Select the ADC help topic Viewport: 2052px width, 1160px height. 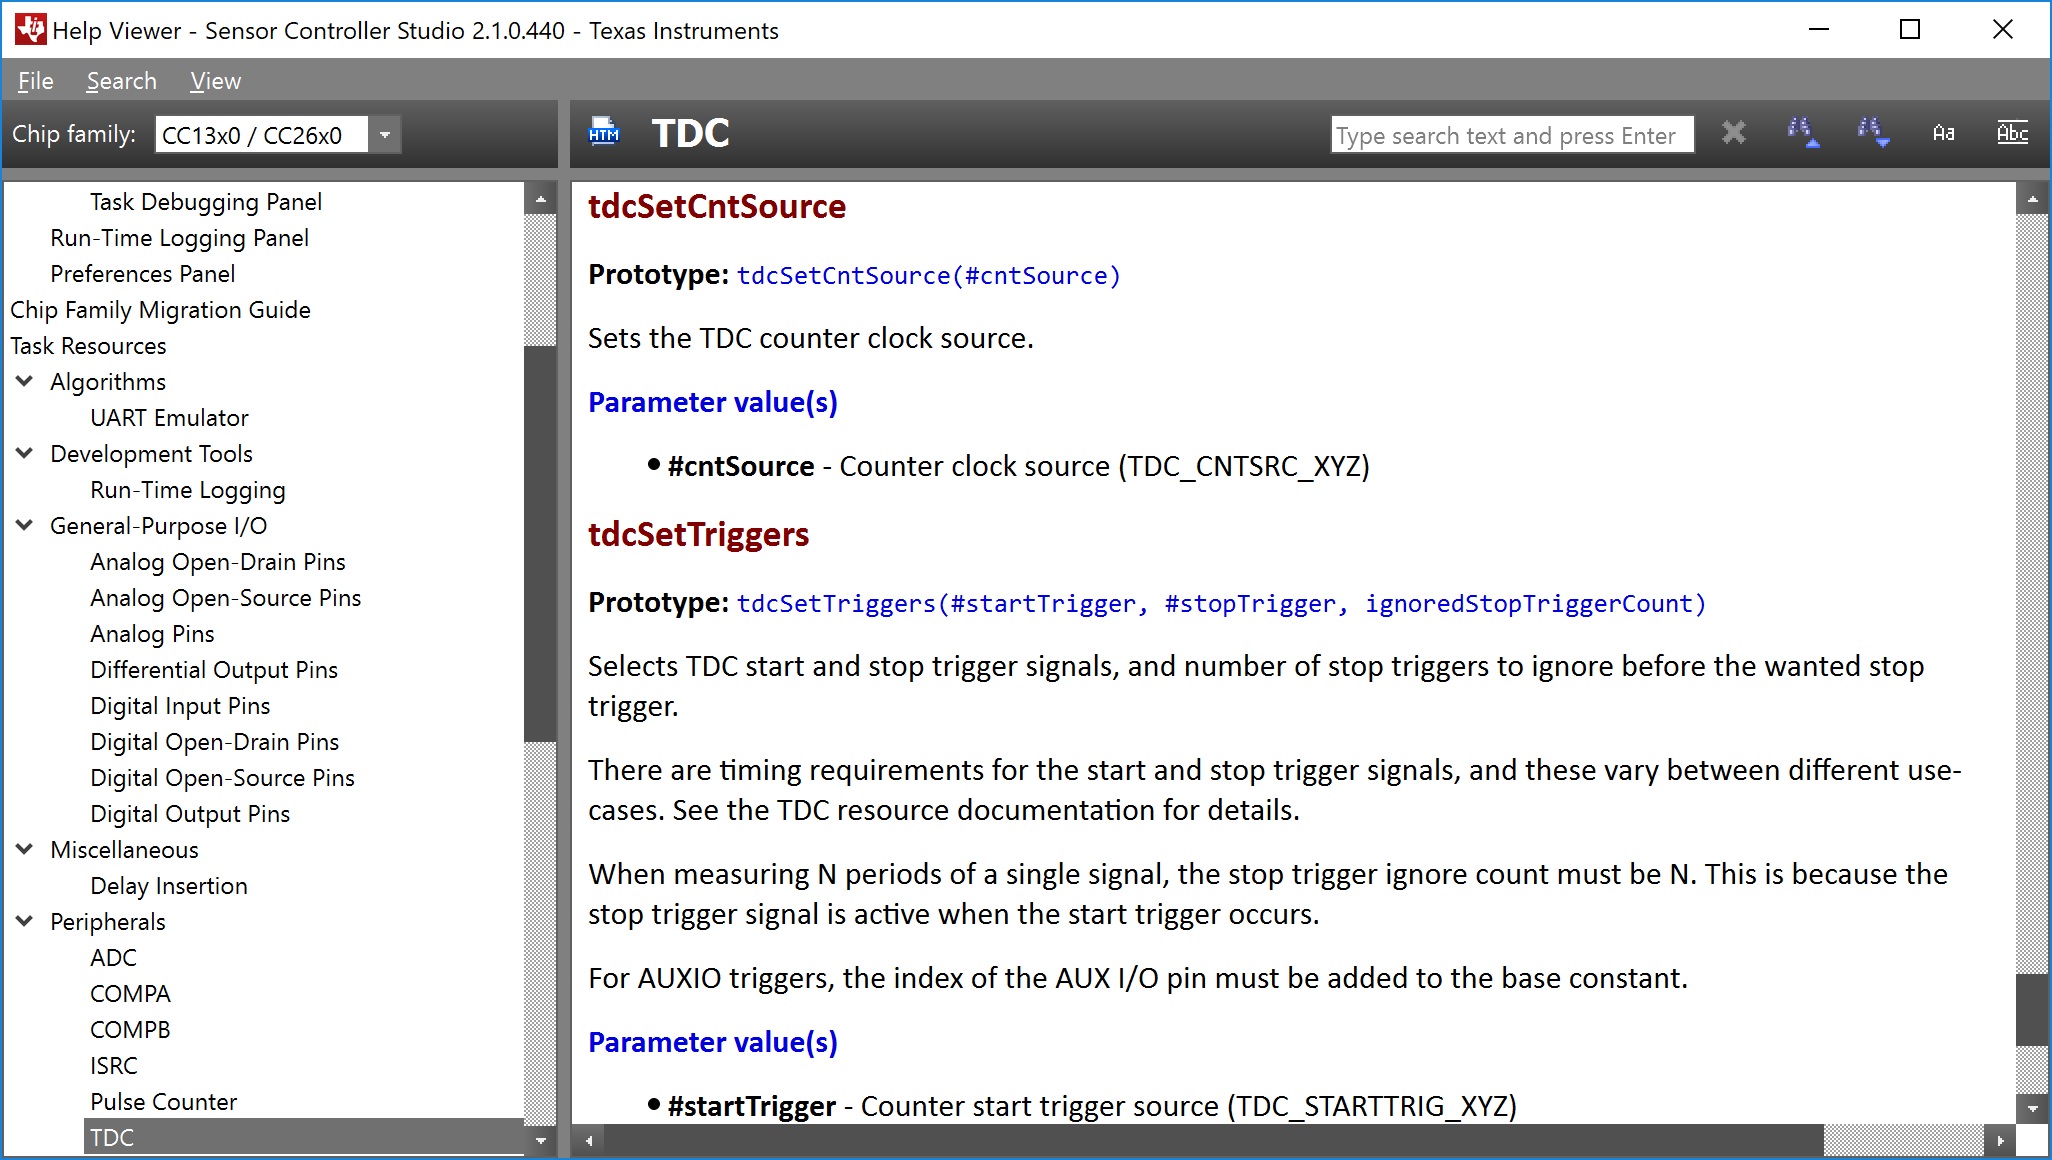tap(113, 957)
